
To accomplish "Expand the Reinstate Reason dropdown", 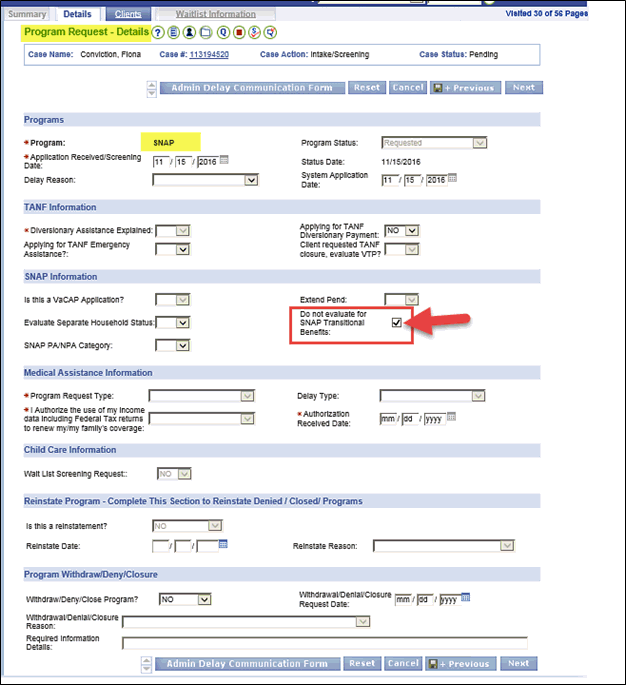I will (x=444, y=546).
